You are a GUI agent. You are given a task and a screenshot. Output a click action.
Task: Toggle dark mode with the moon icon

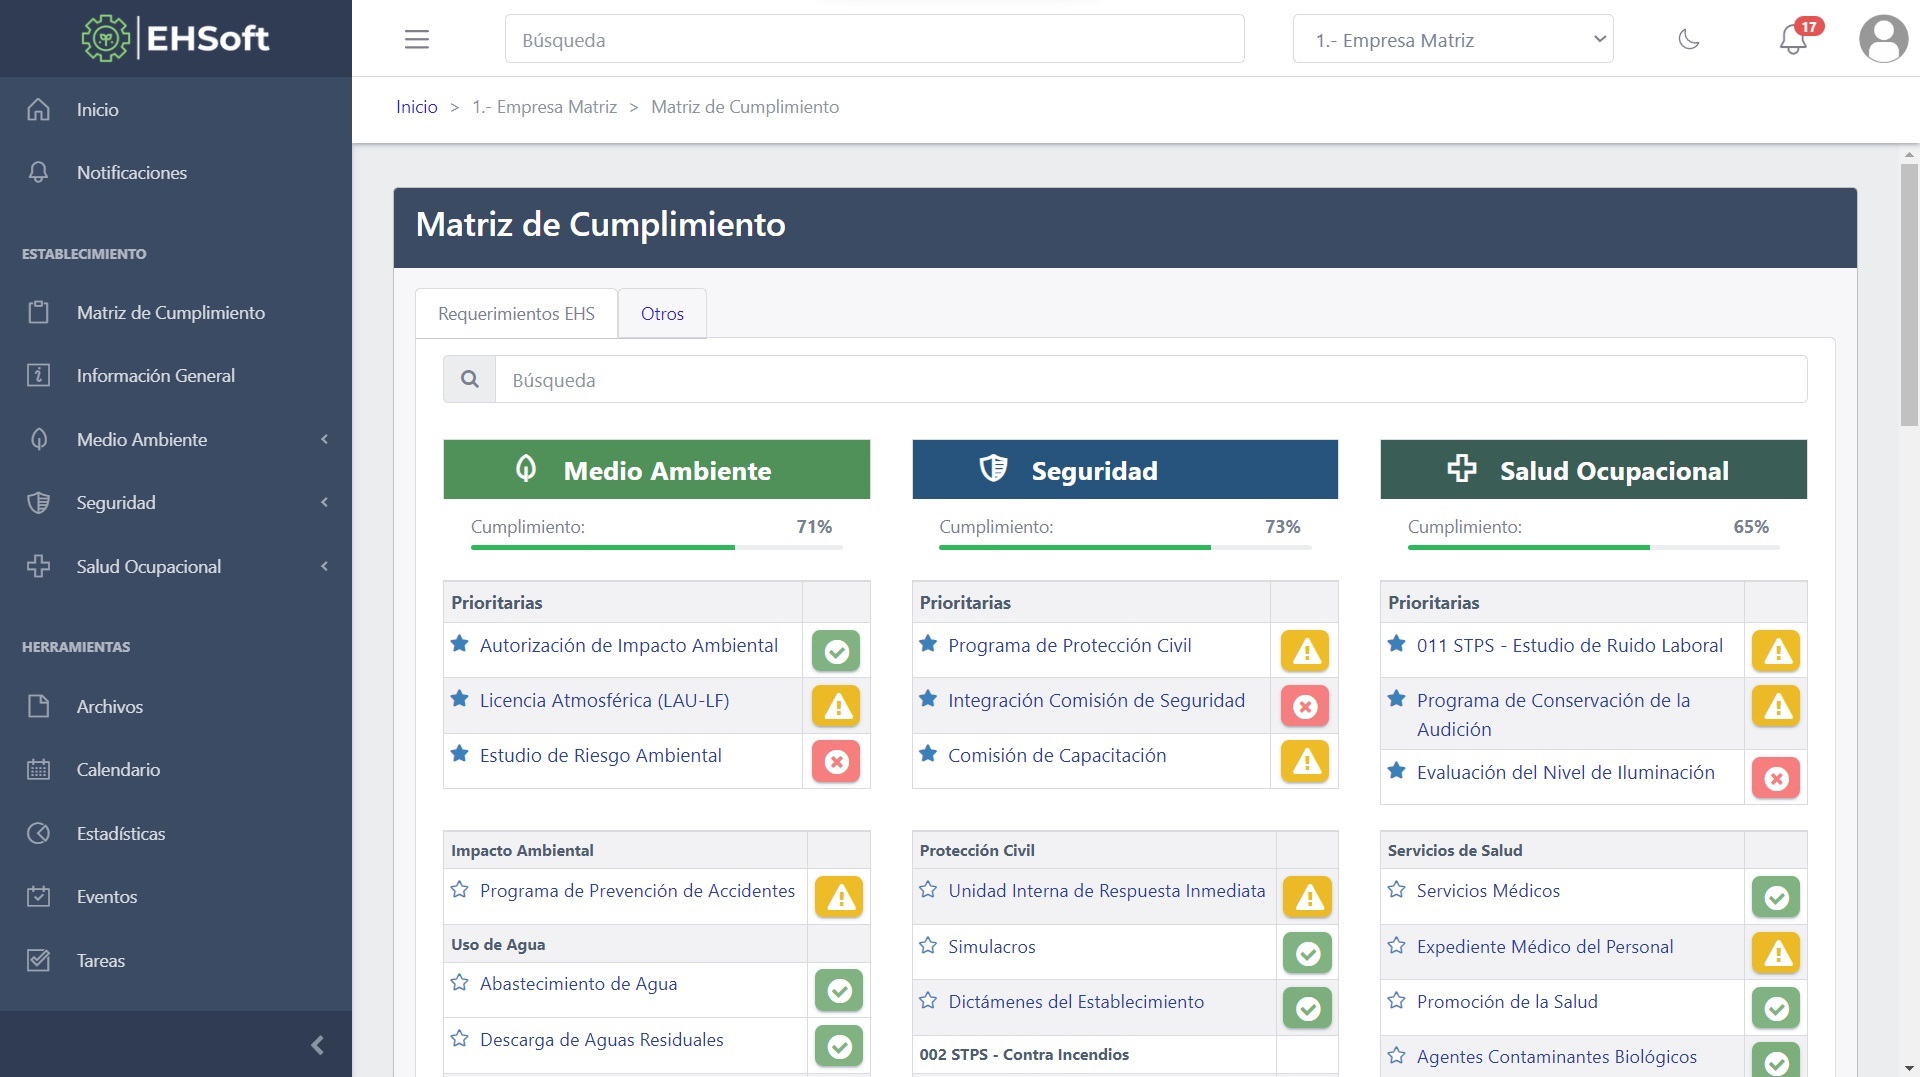point(1690,40)
